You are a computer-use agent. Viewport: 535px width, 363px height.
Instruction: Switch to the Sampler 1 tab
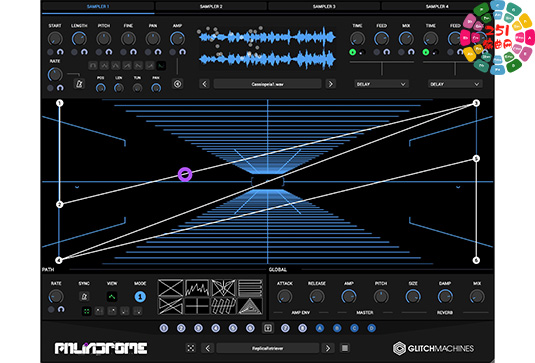tap(98, 6)
